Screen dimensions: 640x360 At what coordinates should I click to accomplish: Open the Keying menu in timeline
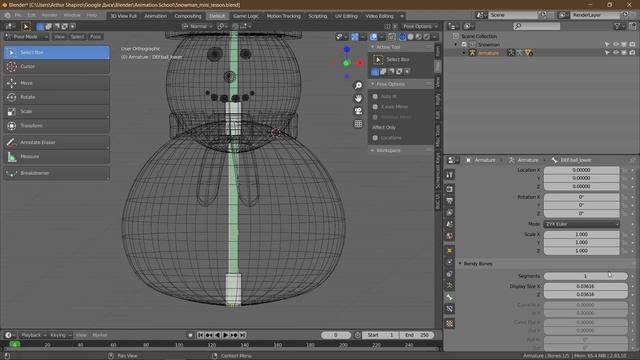pyautogui.click(x=60, y=335)
